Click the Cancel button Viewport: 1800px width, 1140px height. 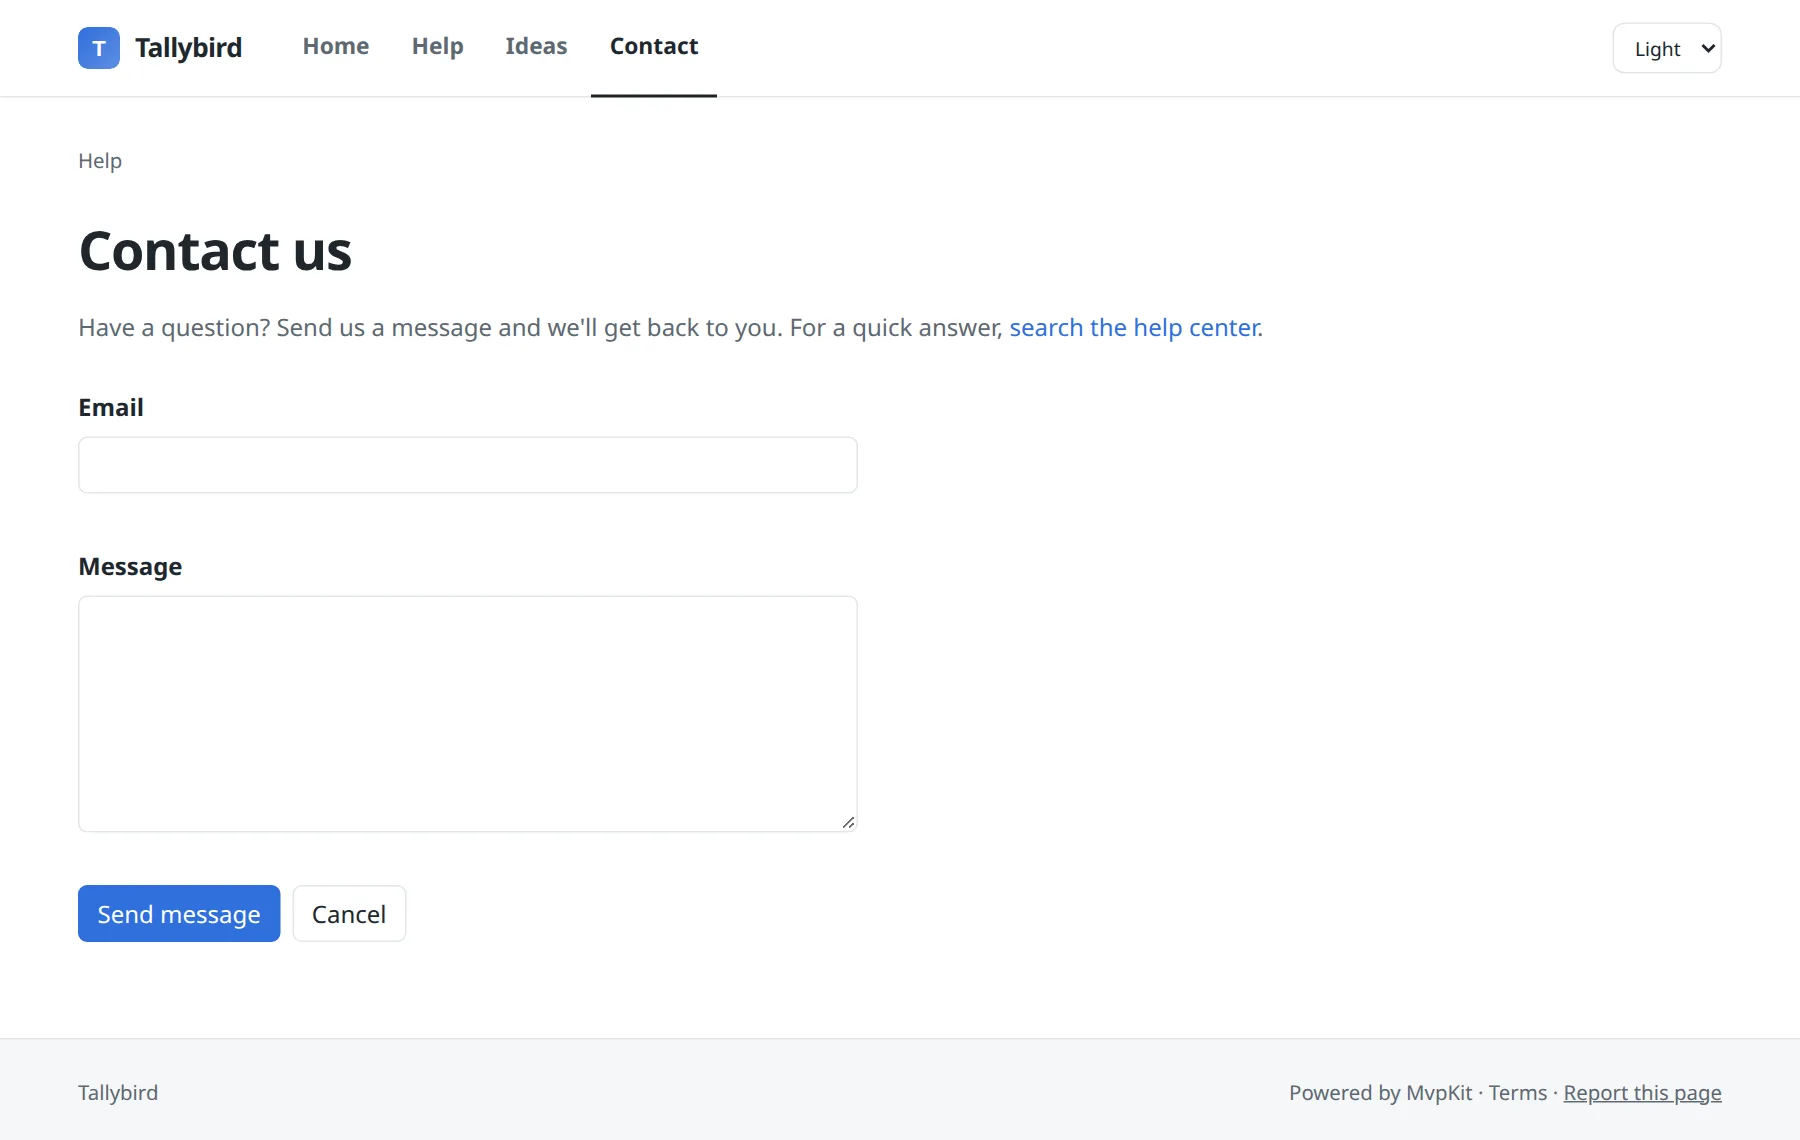coord(349,913)
